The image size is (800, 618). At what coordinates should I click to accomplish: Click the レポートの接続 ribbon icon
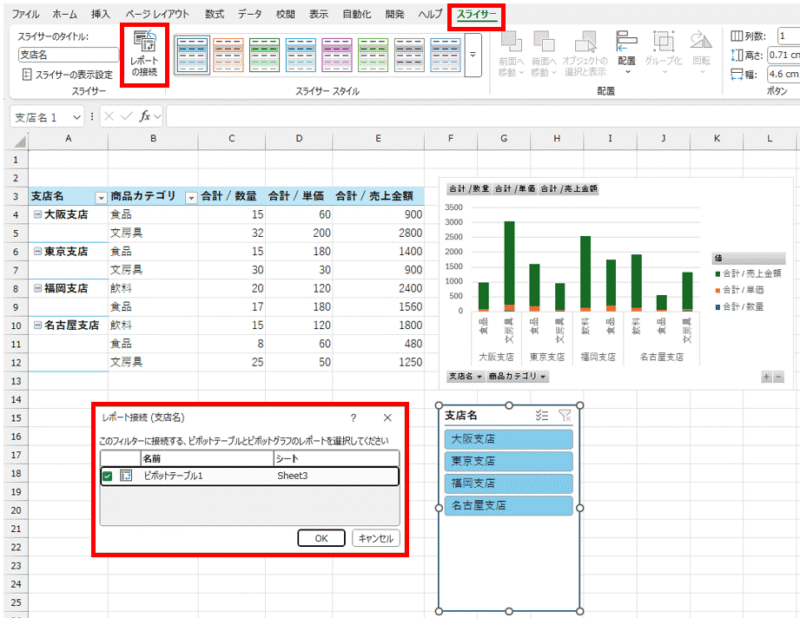tap(144, 53)
